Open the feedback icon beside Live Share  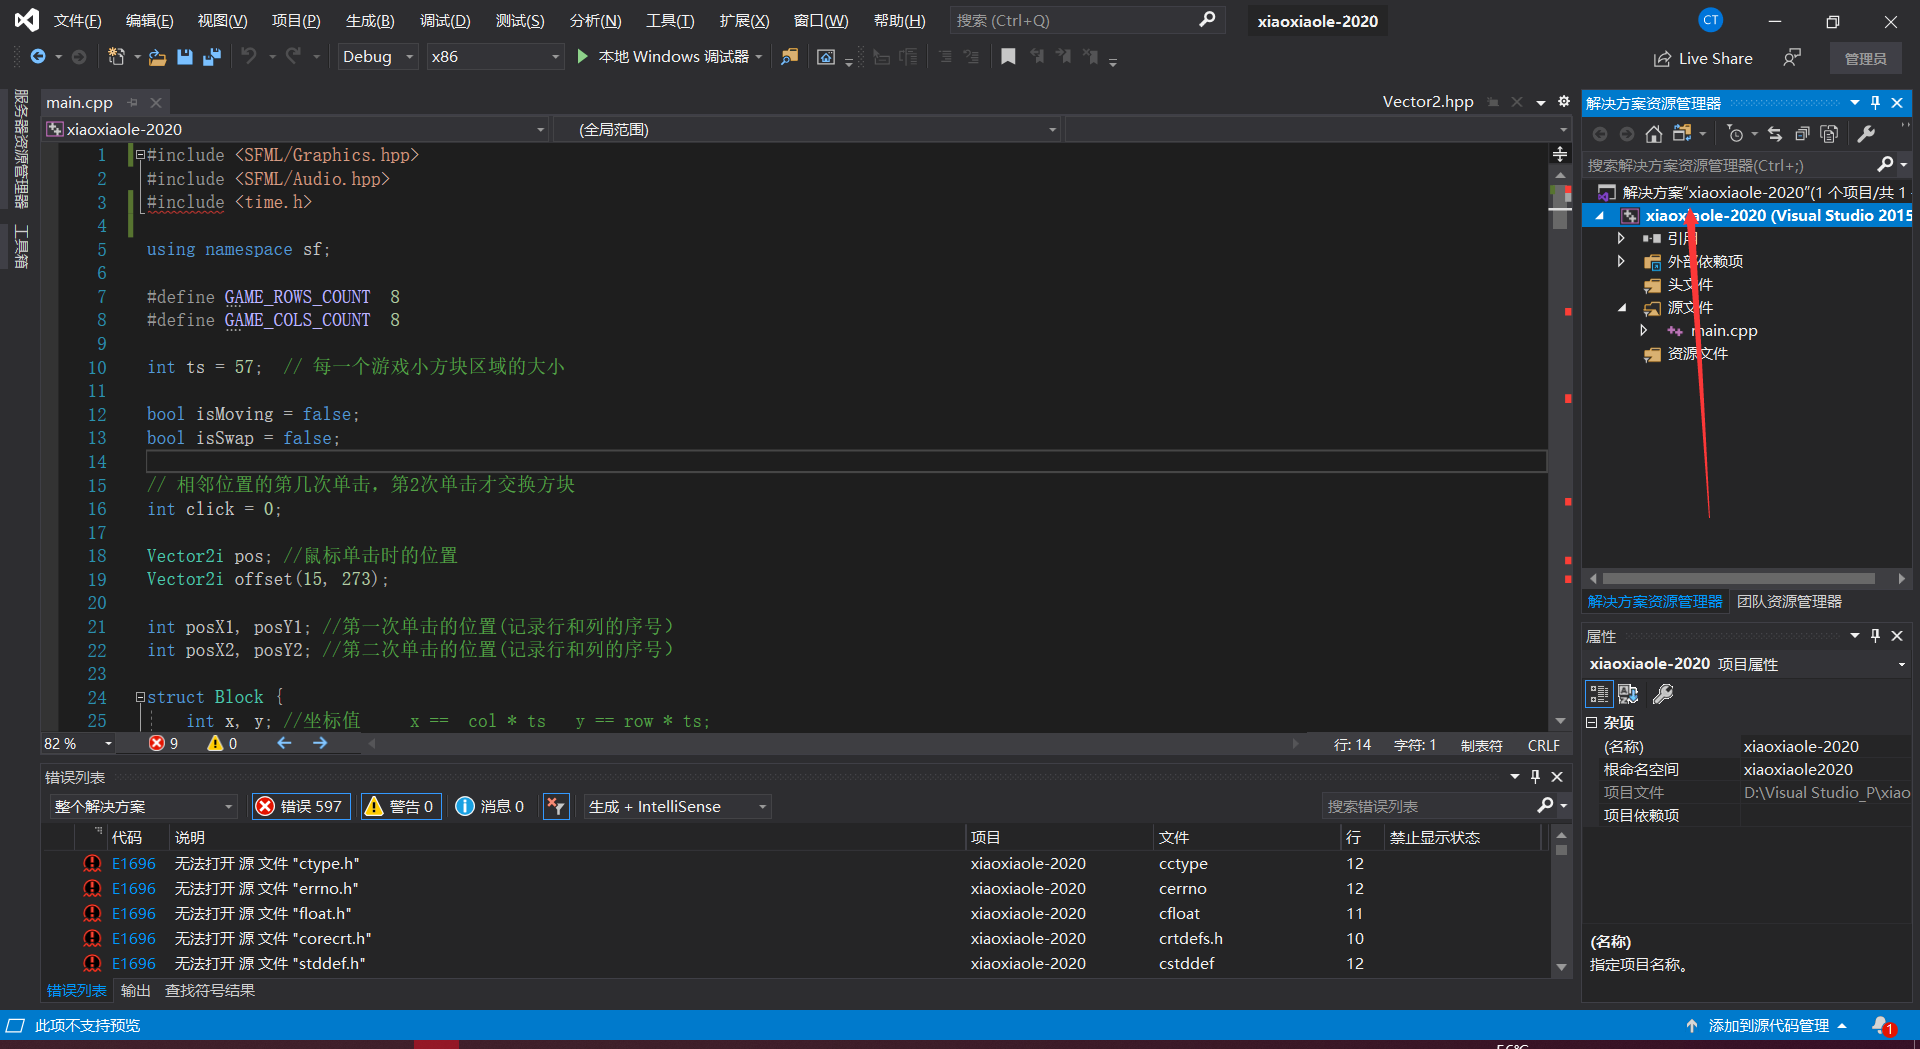tap(1792, 58)
